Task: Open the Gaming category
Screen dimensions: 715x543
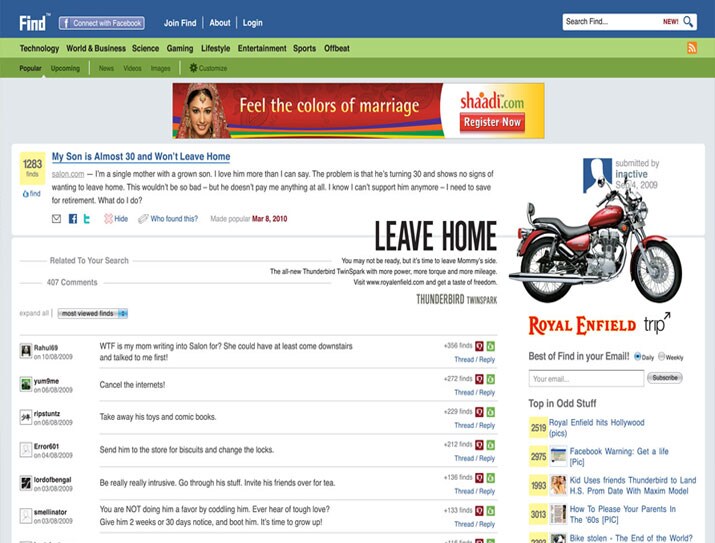Action: point(180,48)
